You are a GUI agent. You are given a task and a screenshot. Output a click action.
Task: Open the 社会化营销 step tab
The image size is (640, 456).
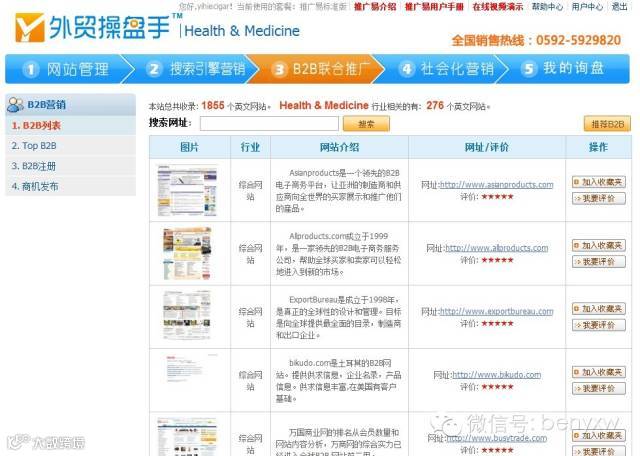(x=446, y=69)
